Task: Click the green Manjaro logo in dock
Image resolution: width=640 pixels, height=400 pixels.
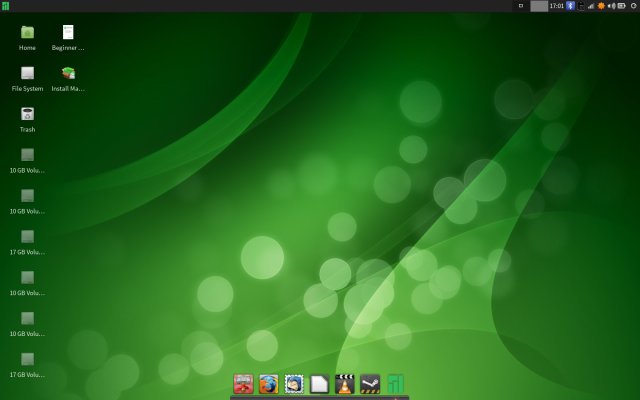Action: click(x=396, y=384)
